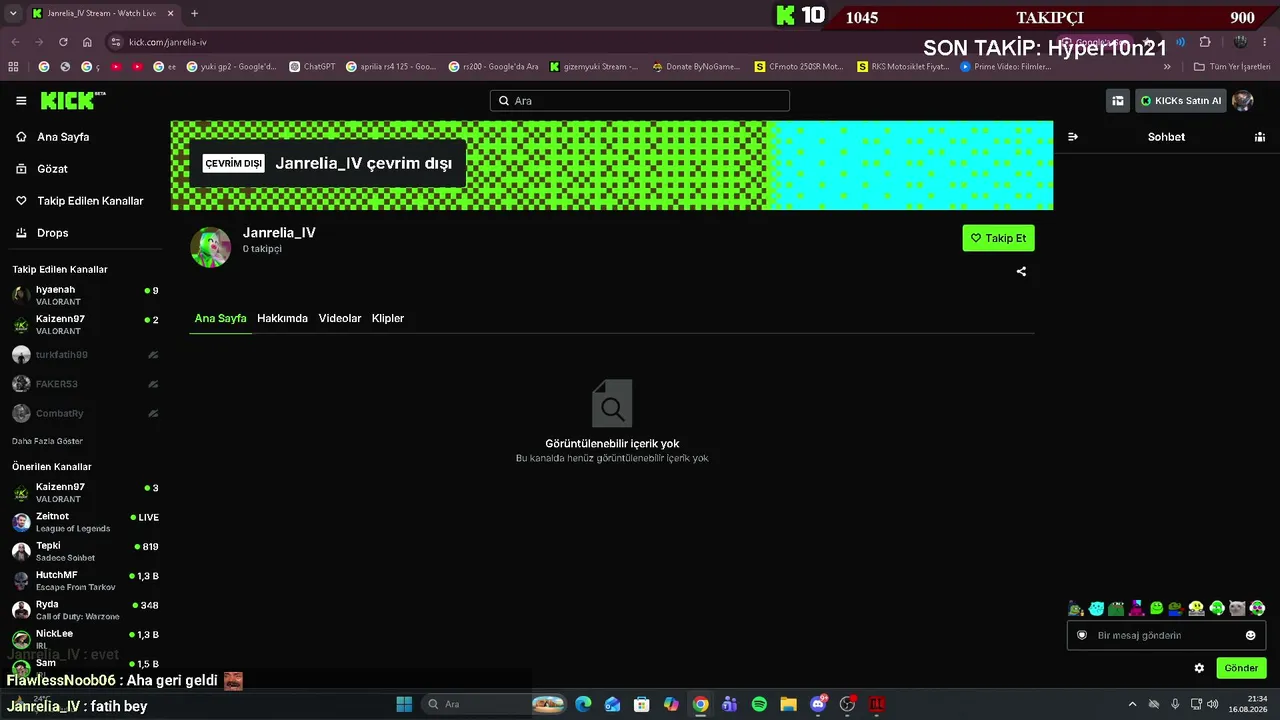Open the Kick hamburger sidebar menu
1280x720 pixels.
pos(21,101)
